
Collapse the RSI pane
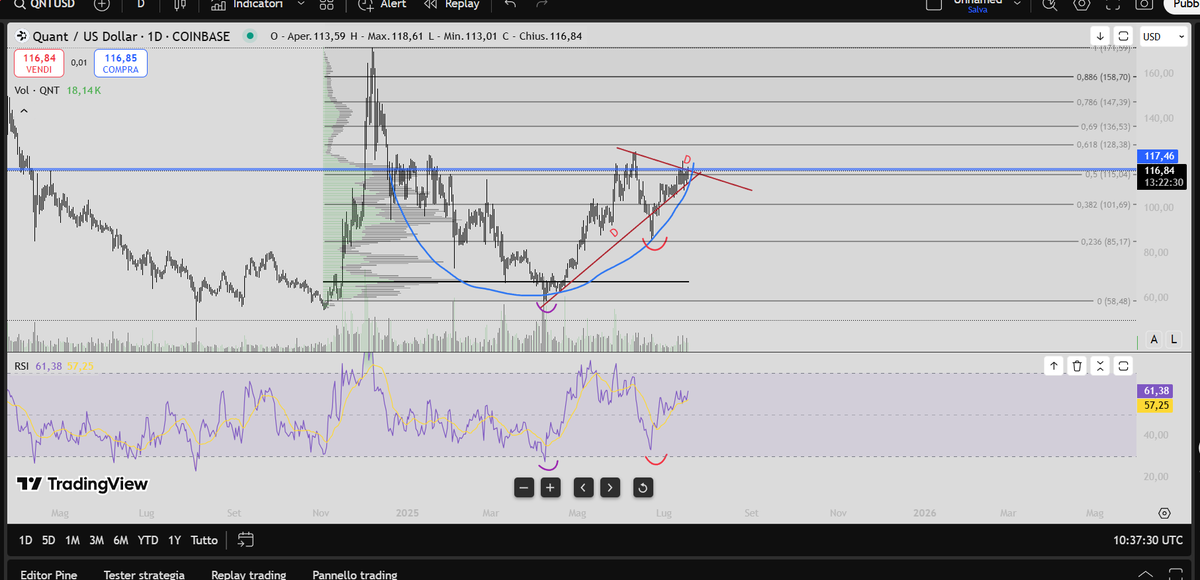[1100, 366]
